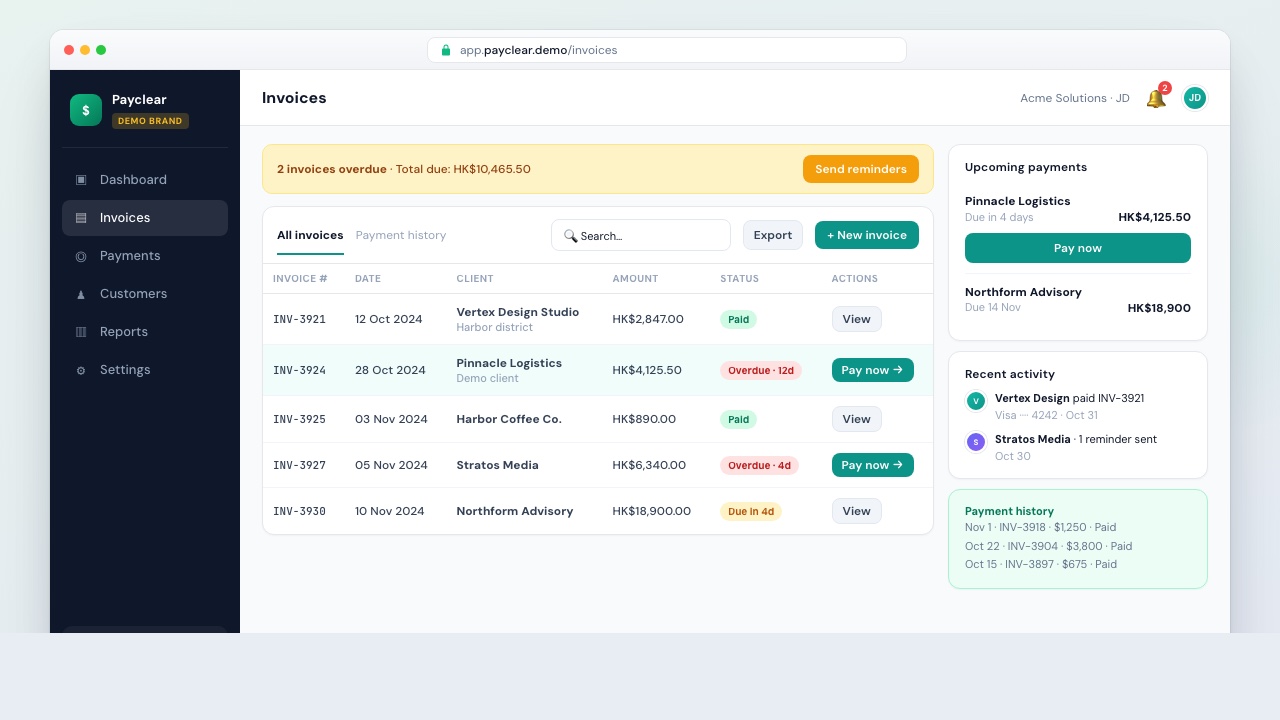Select Invoices in the sidebar
This screenshot has height=720, width=1280.
(x=145, y=218)
